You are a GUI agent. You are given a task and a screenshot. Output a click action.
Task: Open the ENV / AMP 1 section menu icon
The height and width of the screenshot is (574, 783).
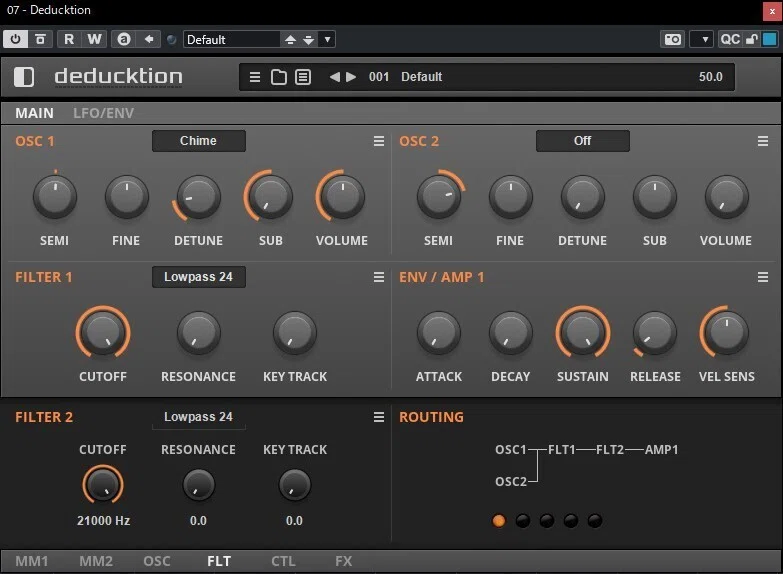[763, 277]
